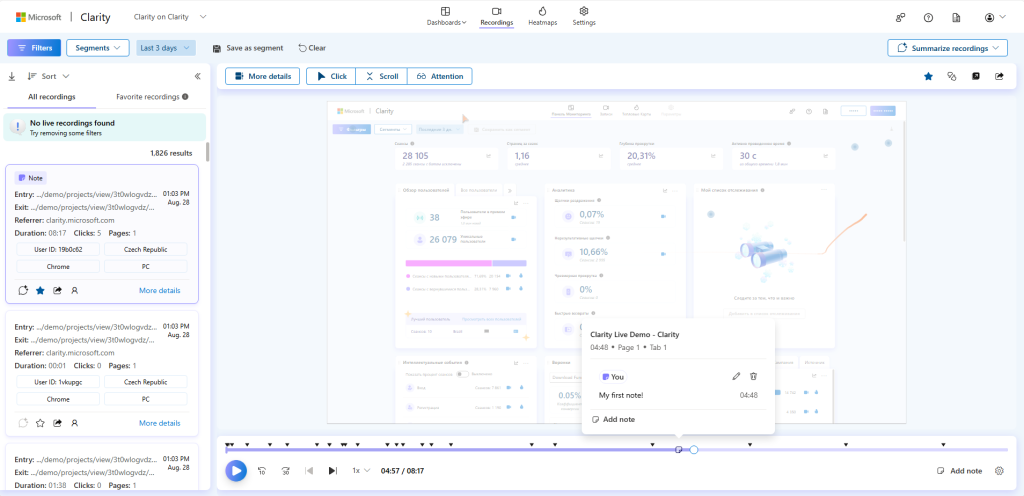Favorite the second recording with the star icon
Image resolution: width=1024 pixels, height=496 pixels.
click(x=40, y=423)
